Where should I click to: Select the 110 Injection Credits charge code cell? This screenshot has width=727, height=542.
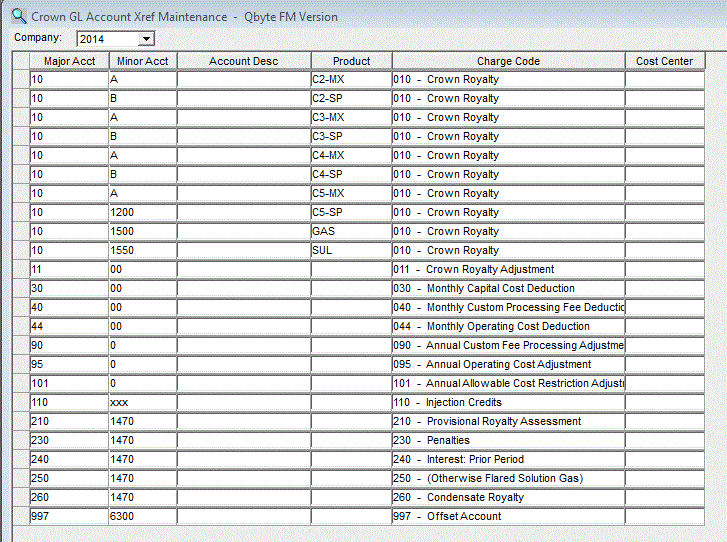[x=508, y=402]
